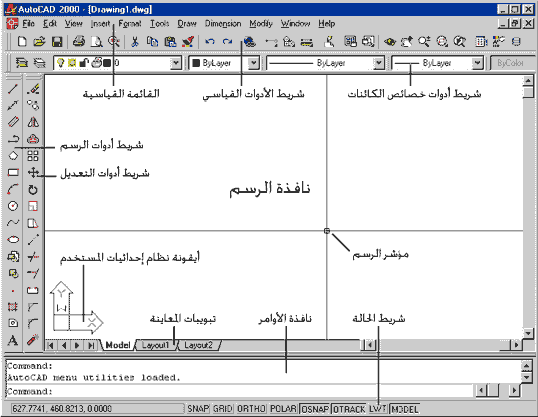This screenshot has width=538, height=417.
Task: Toggle ORTHO mode in status bar
Action: click(251, 409)
